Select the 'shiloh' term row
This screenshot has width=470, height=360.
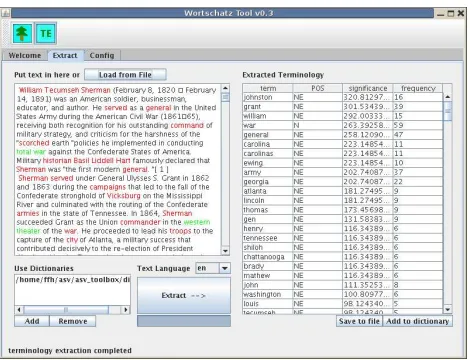[343, 247]
